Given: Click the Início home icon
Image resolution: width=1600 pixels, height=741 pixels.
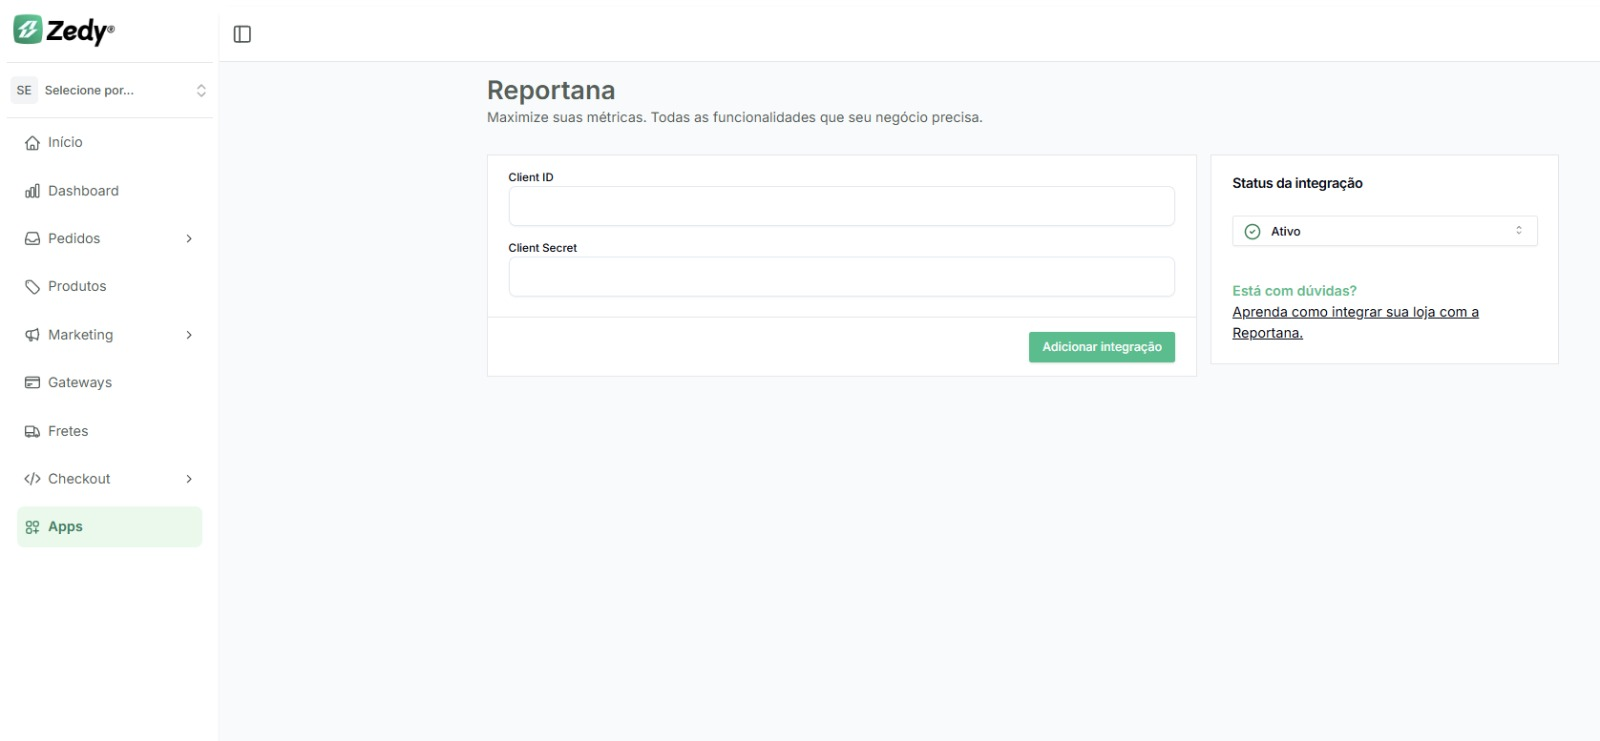Looking at the screenshot, I should point(32,143).
